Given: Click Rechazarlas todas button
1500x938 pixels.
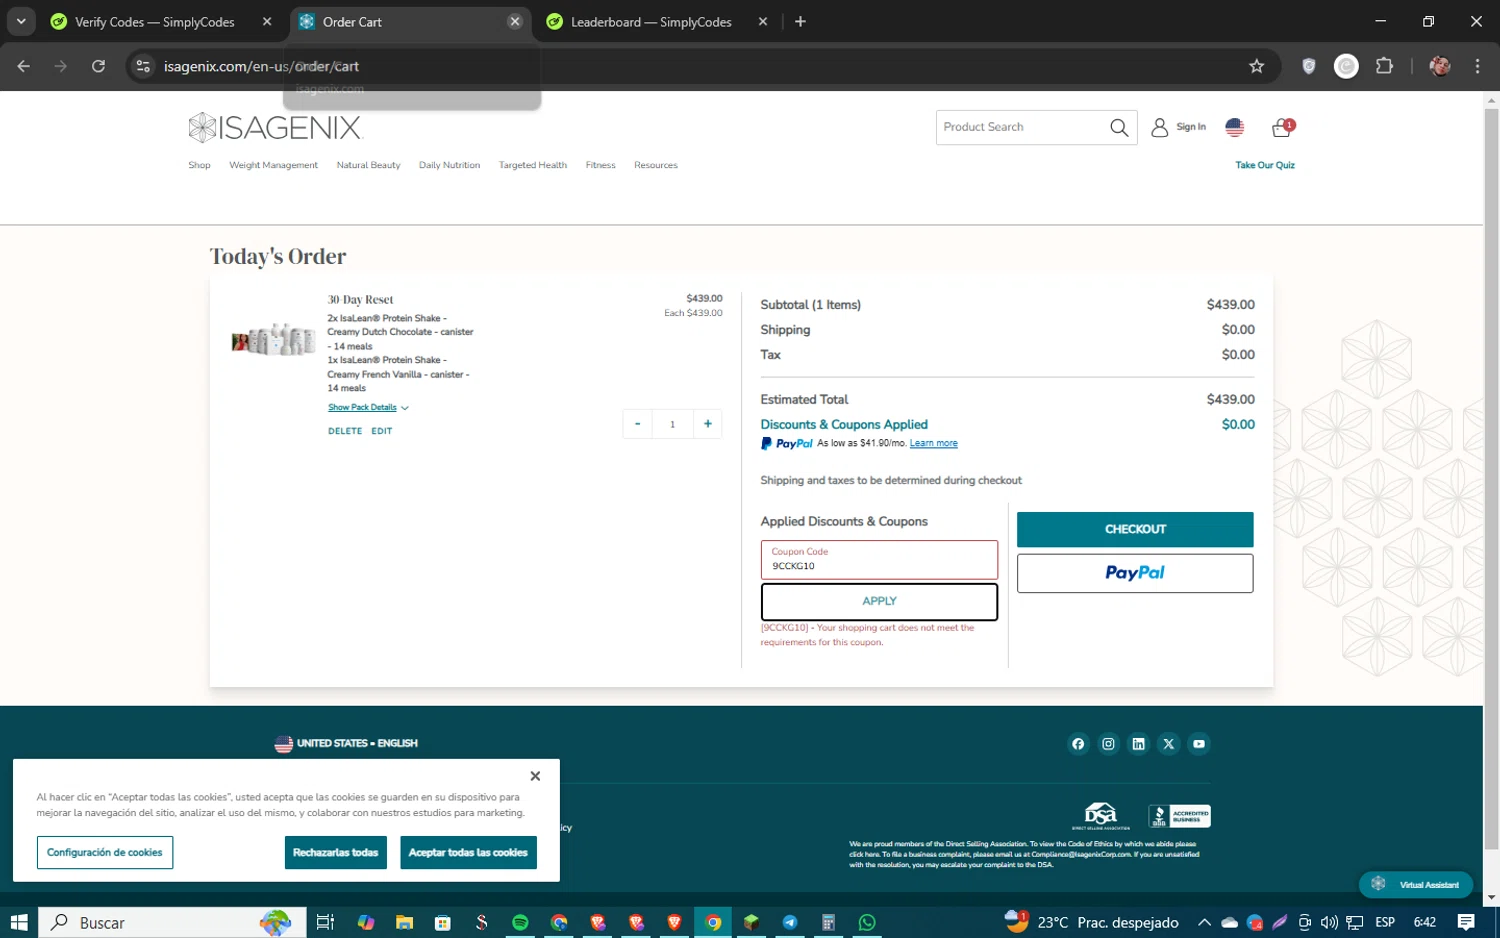Looking at the screenshot, I should coord(335,852).
